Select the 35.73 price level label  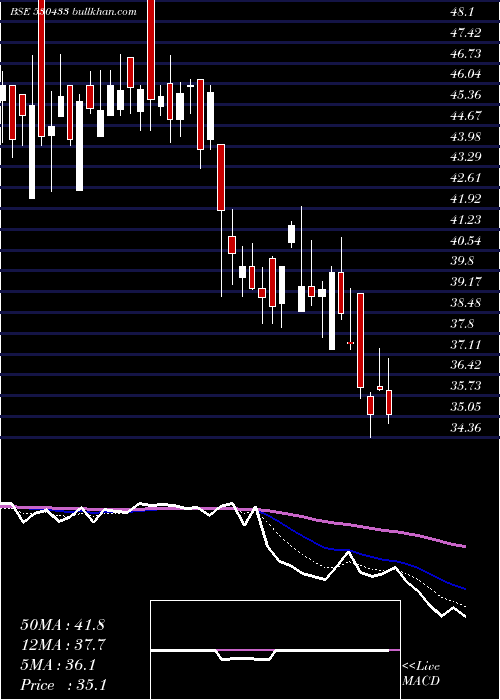(x=466, y=386)
